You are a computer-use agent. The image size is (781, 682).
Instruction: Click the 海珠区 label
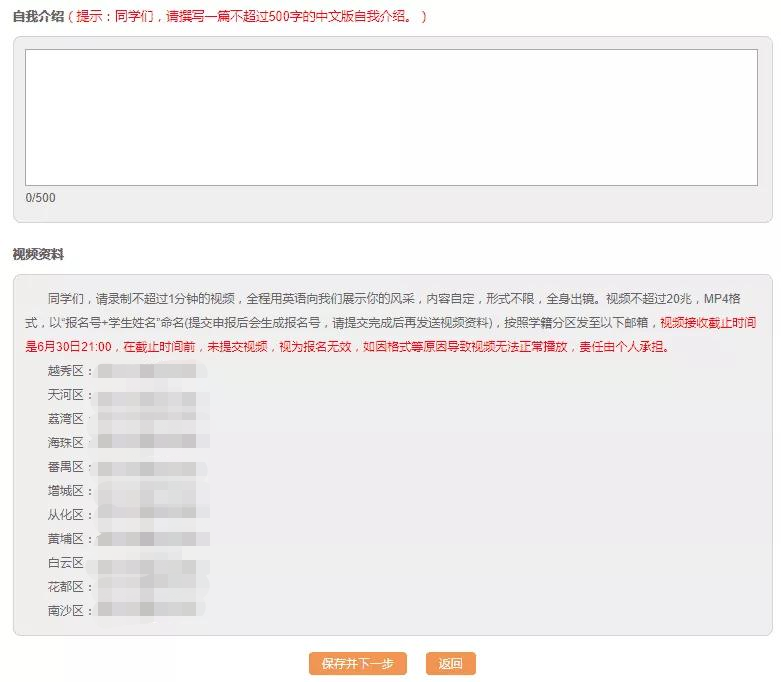pos(66,443)
